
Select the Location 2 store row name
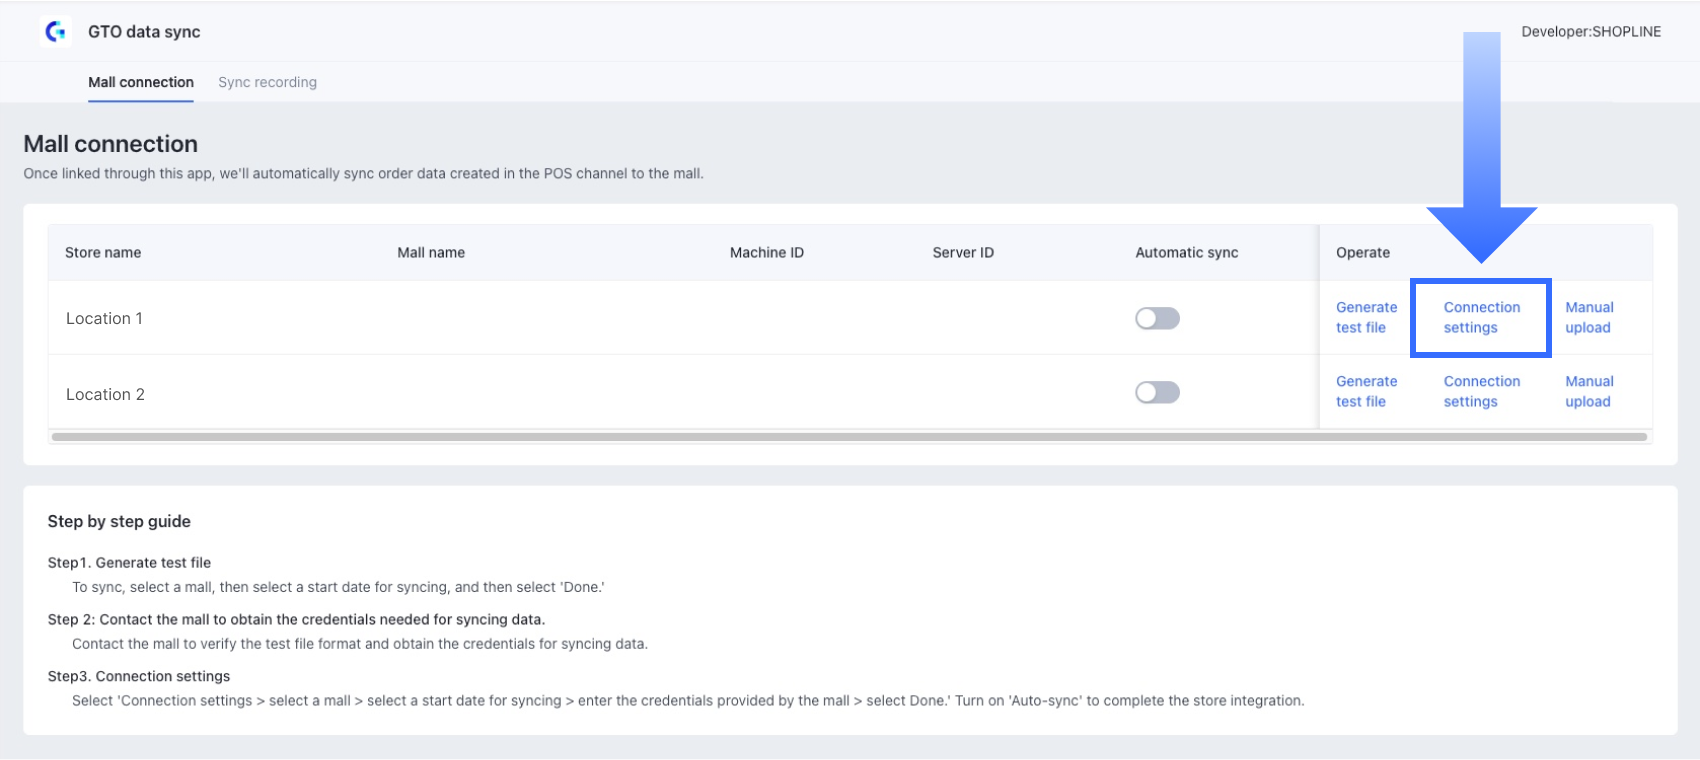(105, 394)
